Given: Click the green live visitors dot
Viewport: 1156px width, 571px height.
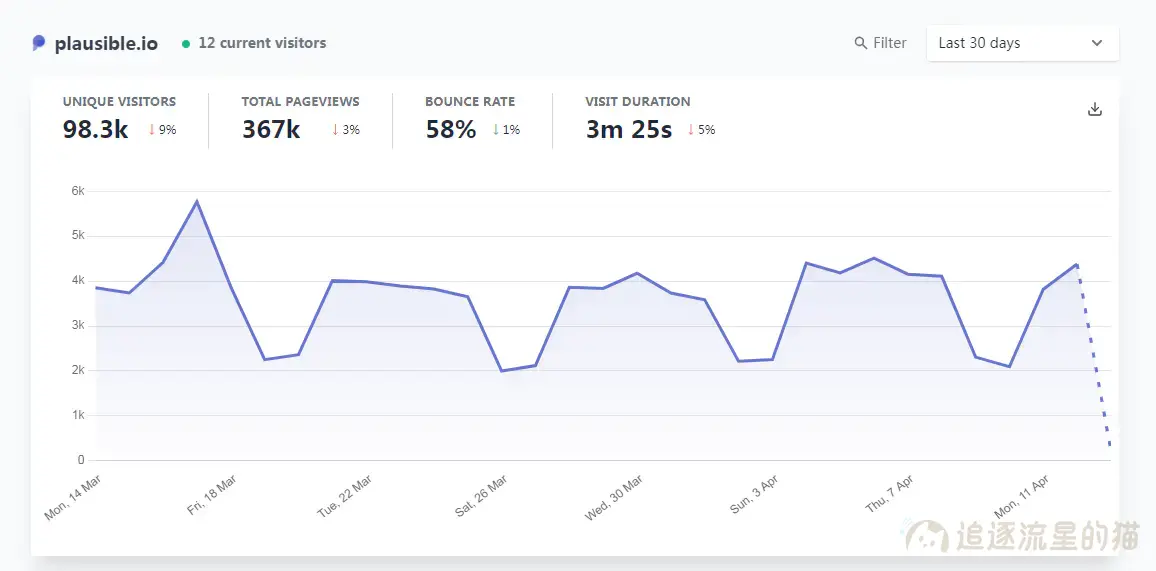Looking at the screenshot, I should pos(186,43).
